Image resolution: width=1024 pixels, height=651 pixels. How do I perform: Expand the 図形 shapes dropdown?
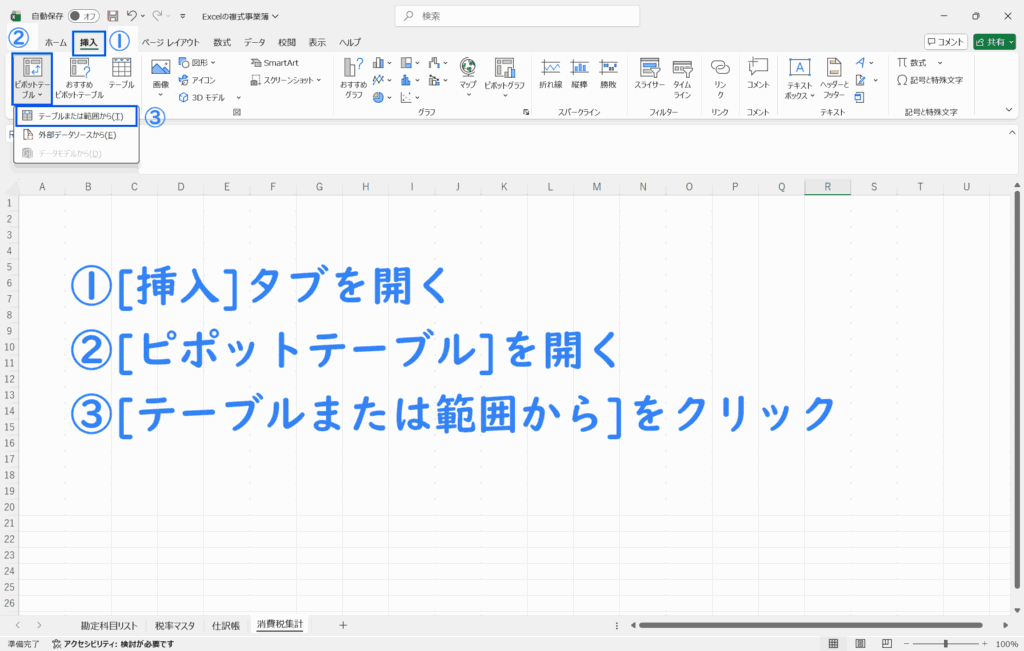[x=198, y=62]
